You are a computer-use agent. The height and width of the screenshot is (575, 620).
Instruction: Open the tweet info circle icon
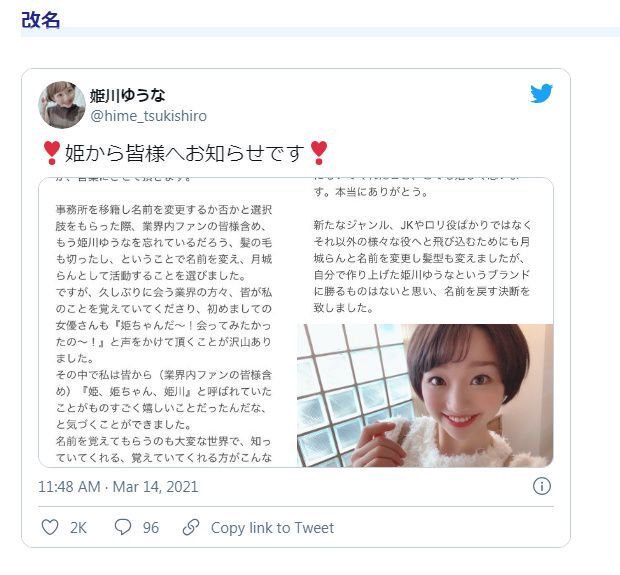point(541,486)
